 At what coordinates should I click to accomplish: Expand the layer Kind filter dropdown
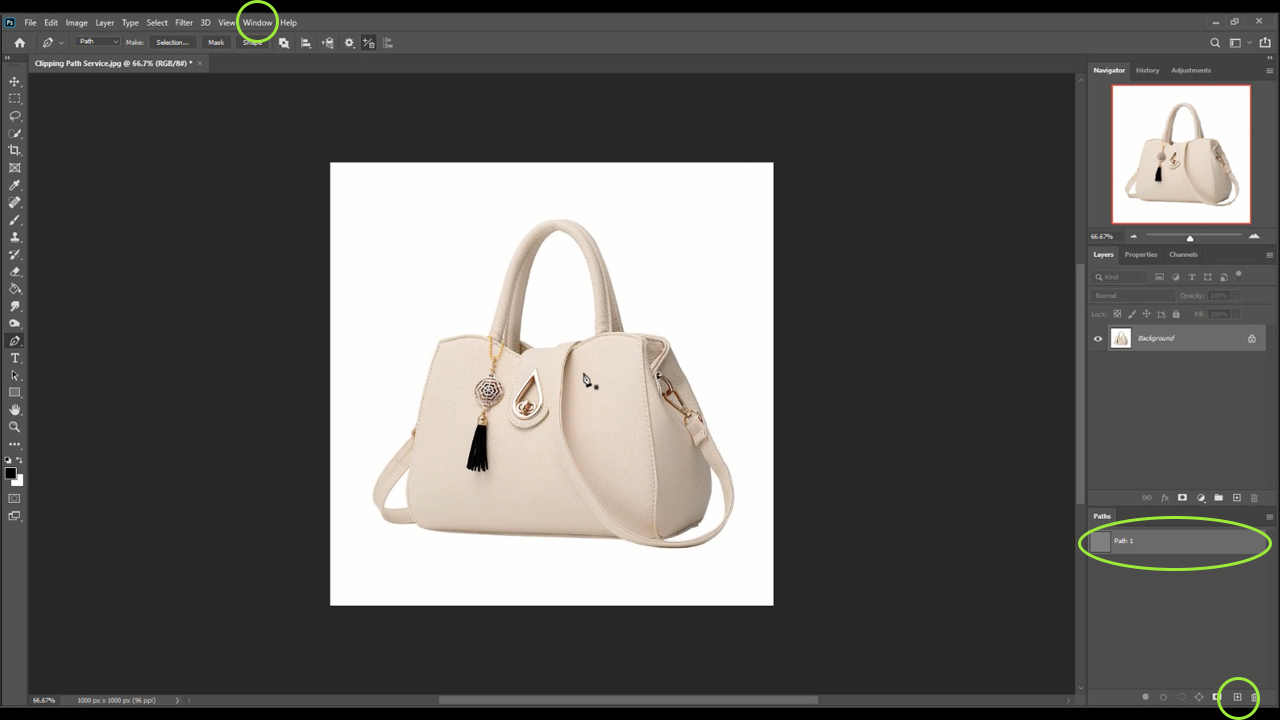pyautogui.click(x=1121, y=277)
